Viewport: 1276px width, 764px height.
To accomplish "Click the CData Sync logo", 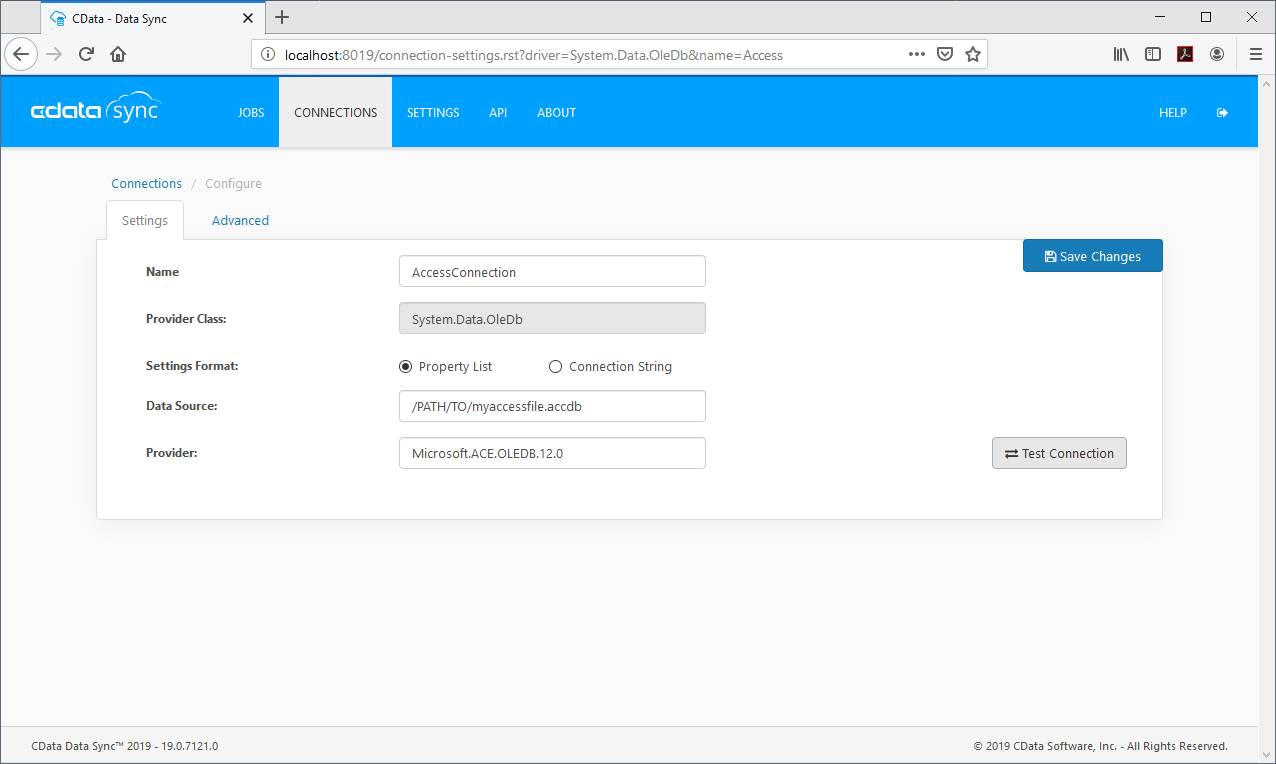I will coord(95,111).
